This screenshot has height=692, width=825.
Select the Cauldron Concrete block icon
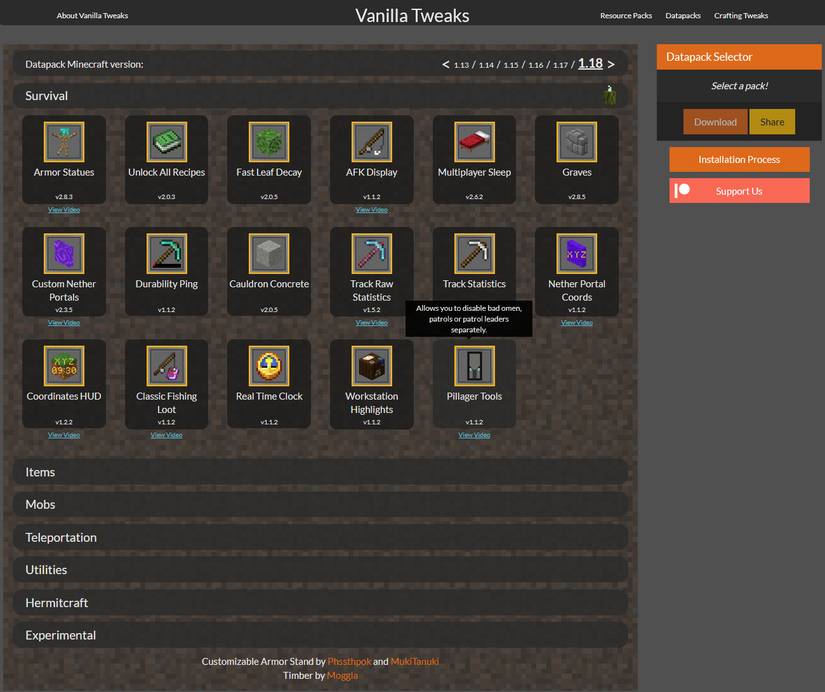tap(268, 253)
